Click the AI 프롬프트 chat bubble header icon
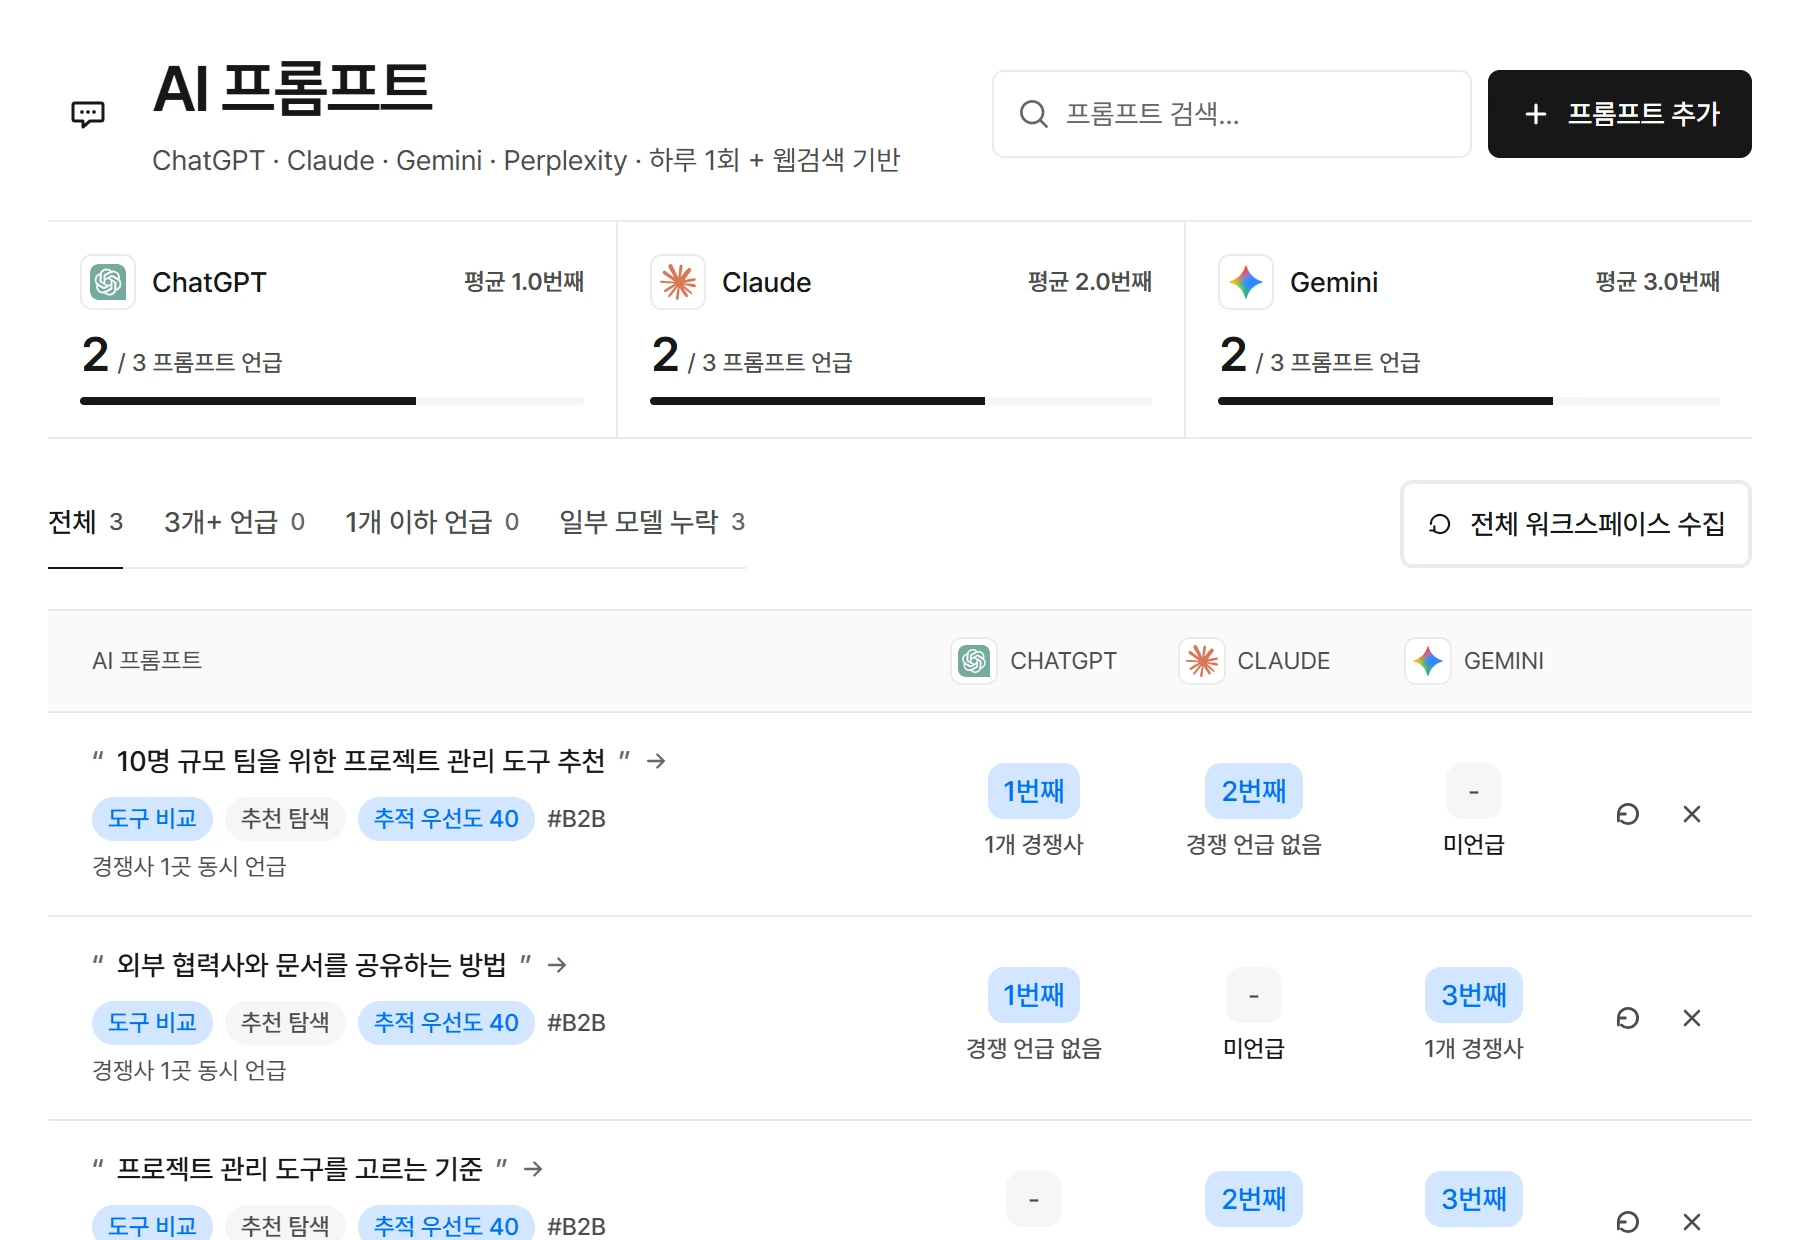The width and height of the screenshot is (1800, 1240). click(88, 114)
